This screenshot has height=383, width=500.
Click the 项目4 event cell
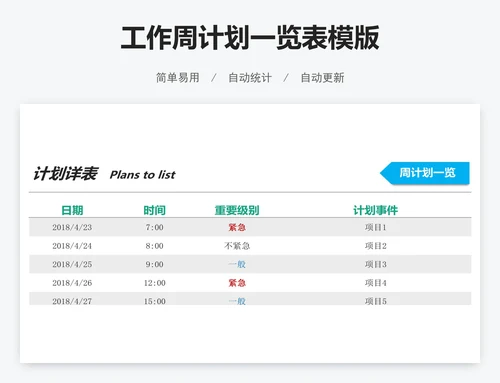tap(376, 283)
